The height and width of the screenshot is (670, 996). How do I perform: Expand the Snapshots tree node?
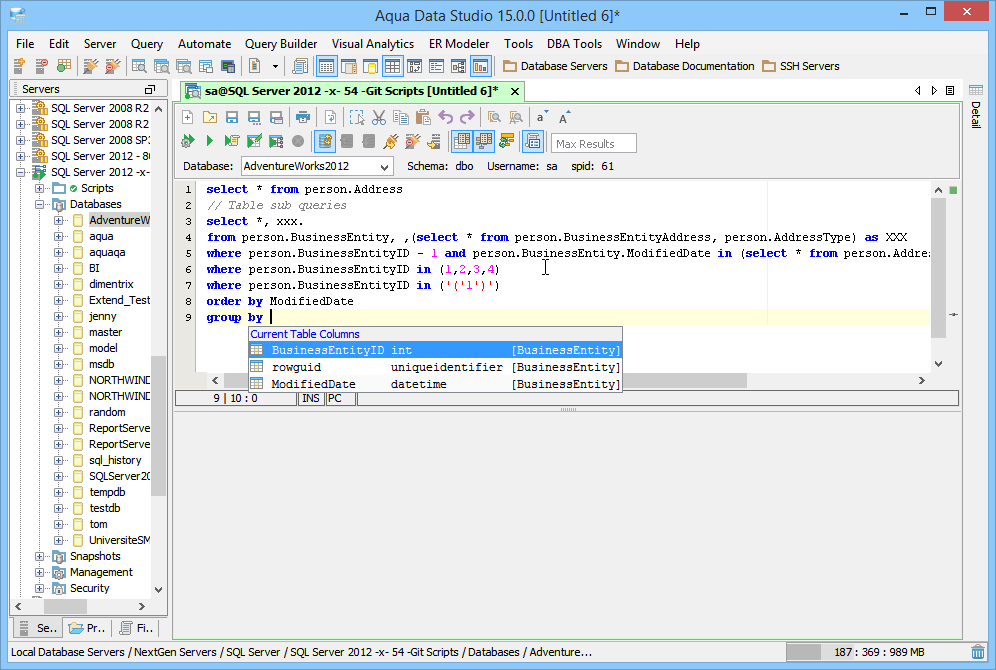[x=40, y=556]
